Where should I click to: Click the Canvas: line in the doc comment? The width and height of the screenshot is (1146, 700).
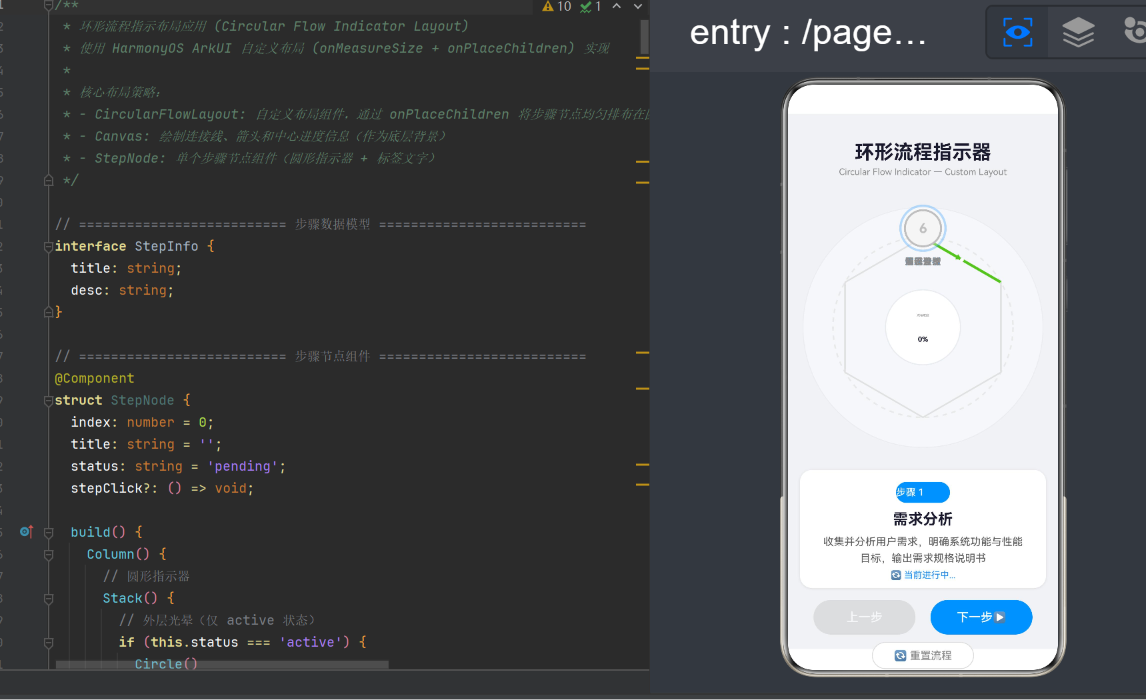coord(254,137)
